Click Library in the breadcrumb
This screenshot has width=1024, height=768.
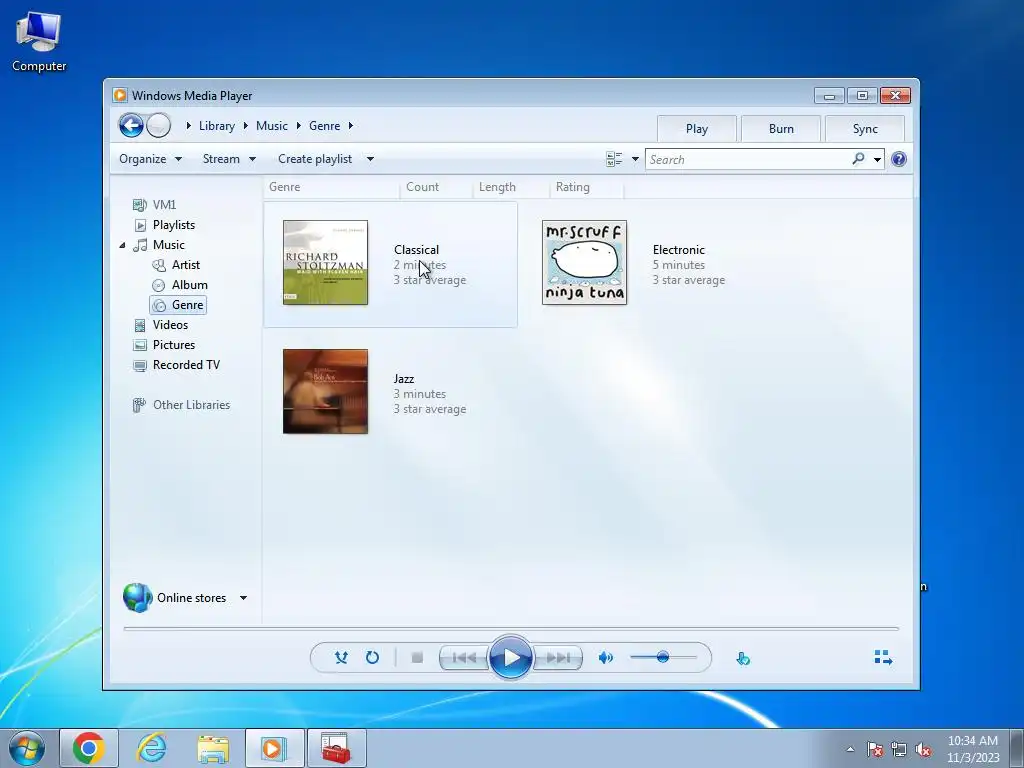(217, 125)
